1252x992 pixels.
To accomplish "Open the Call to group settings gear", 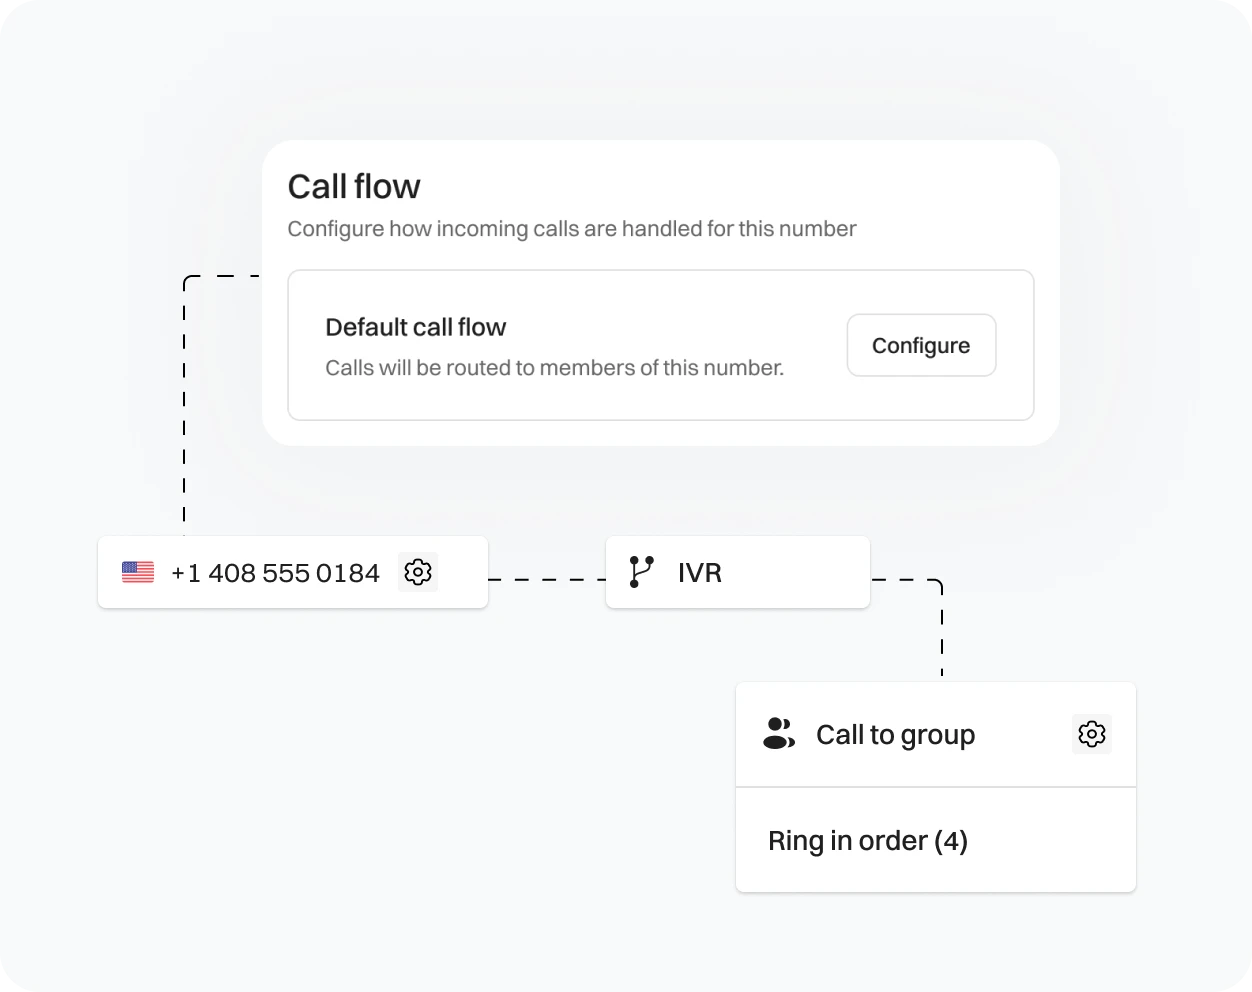I will (x=1091, y=734).
